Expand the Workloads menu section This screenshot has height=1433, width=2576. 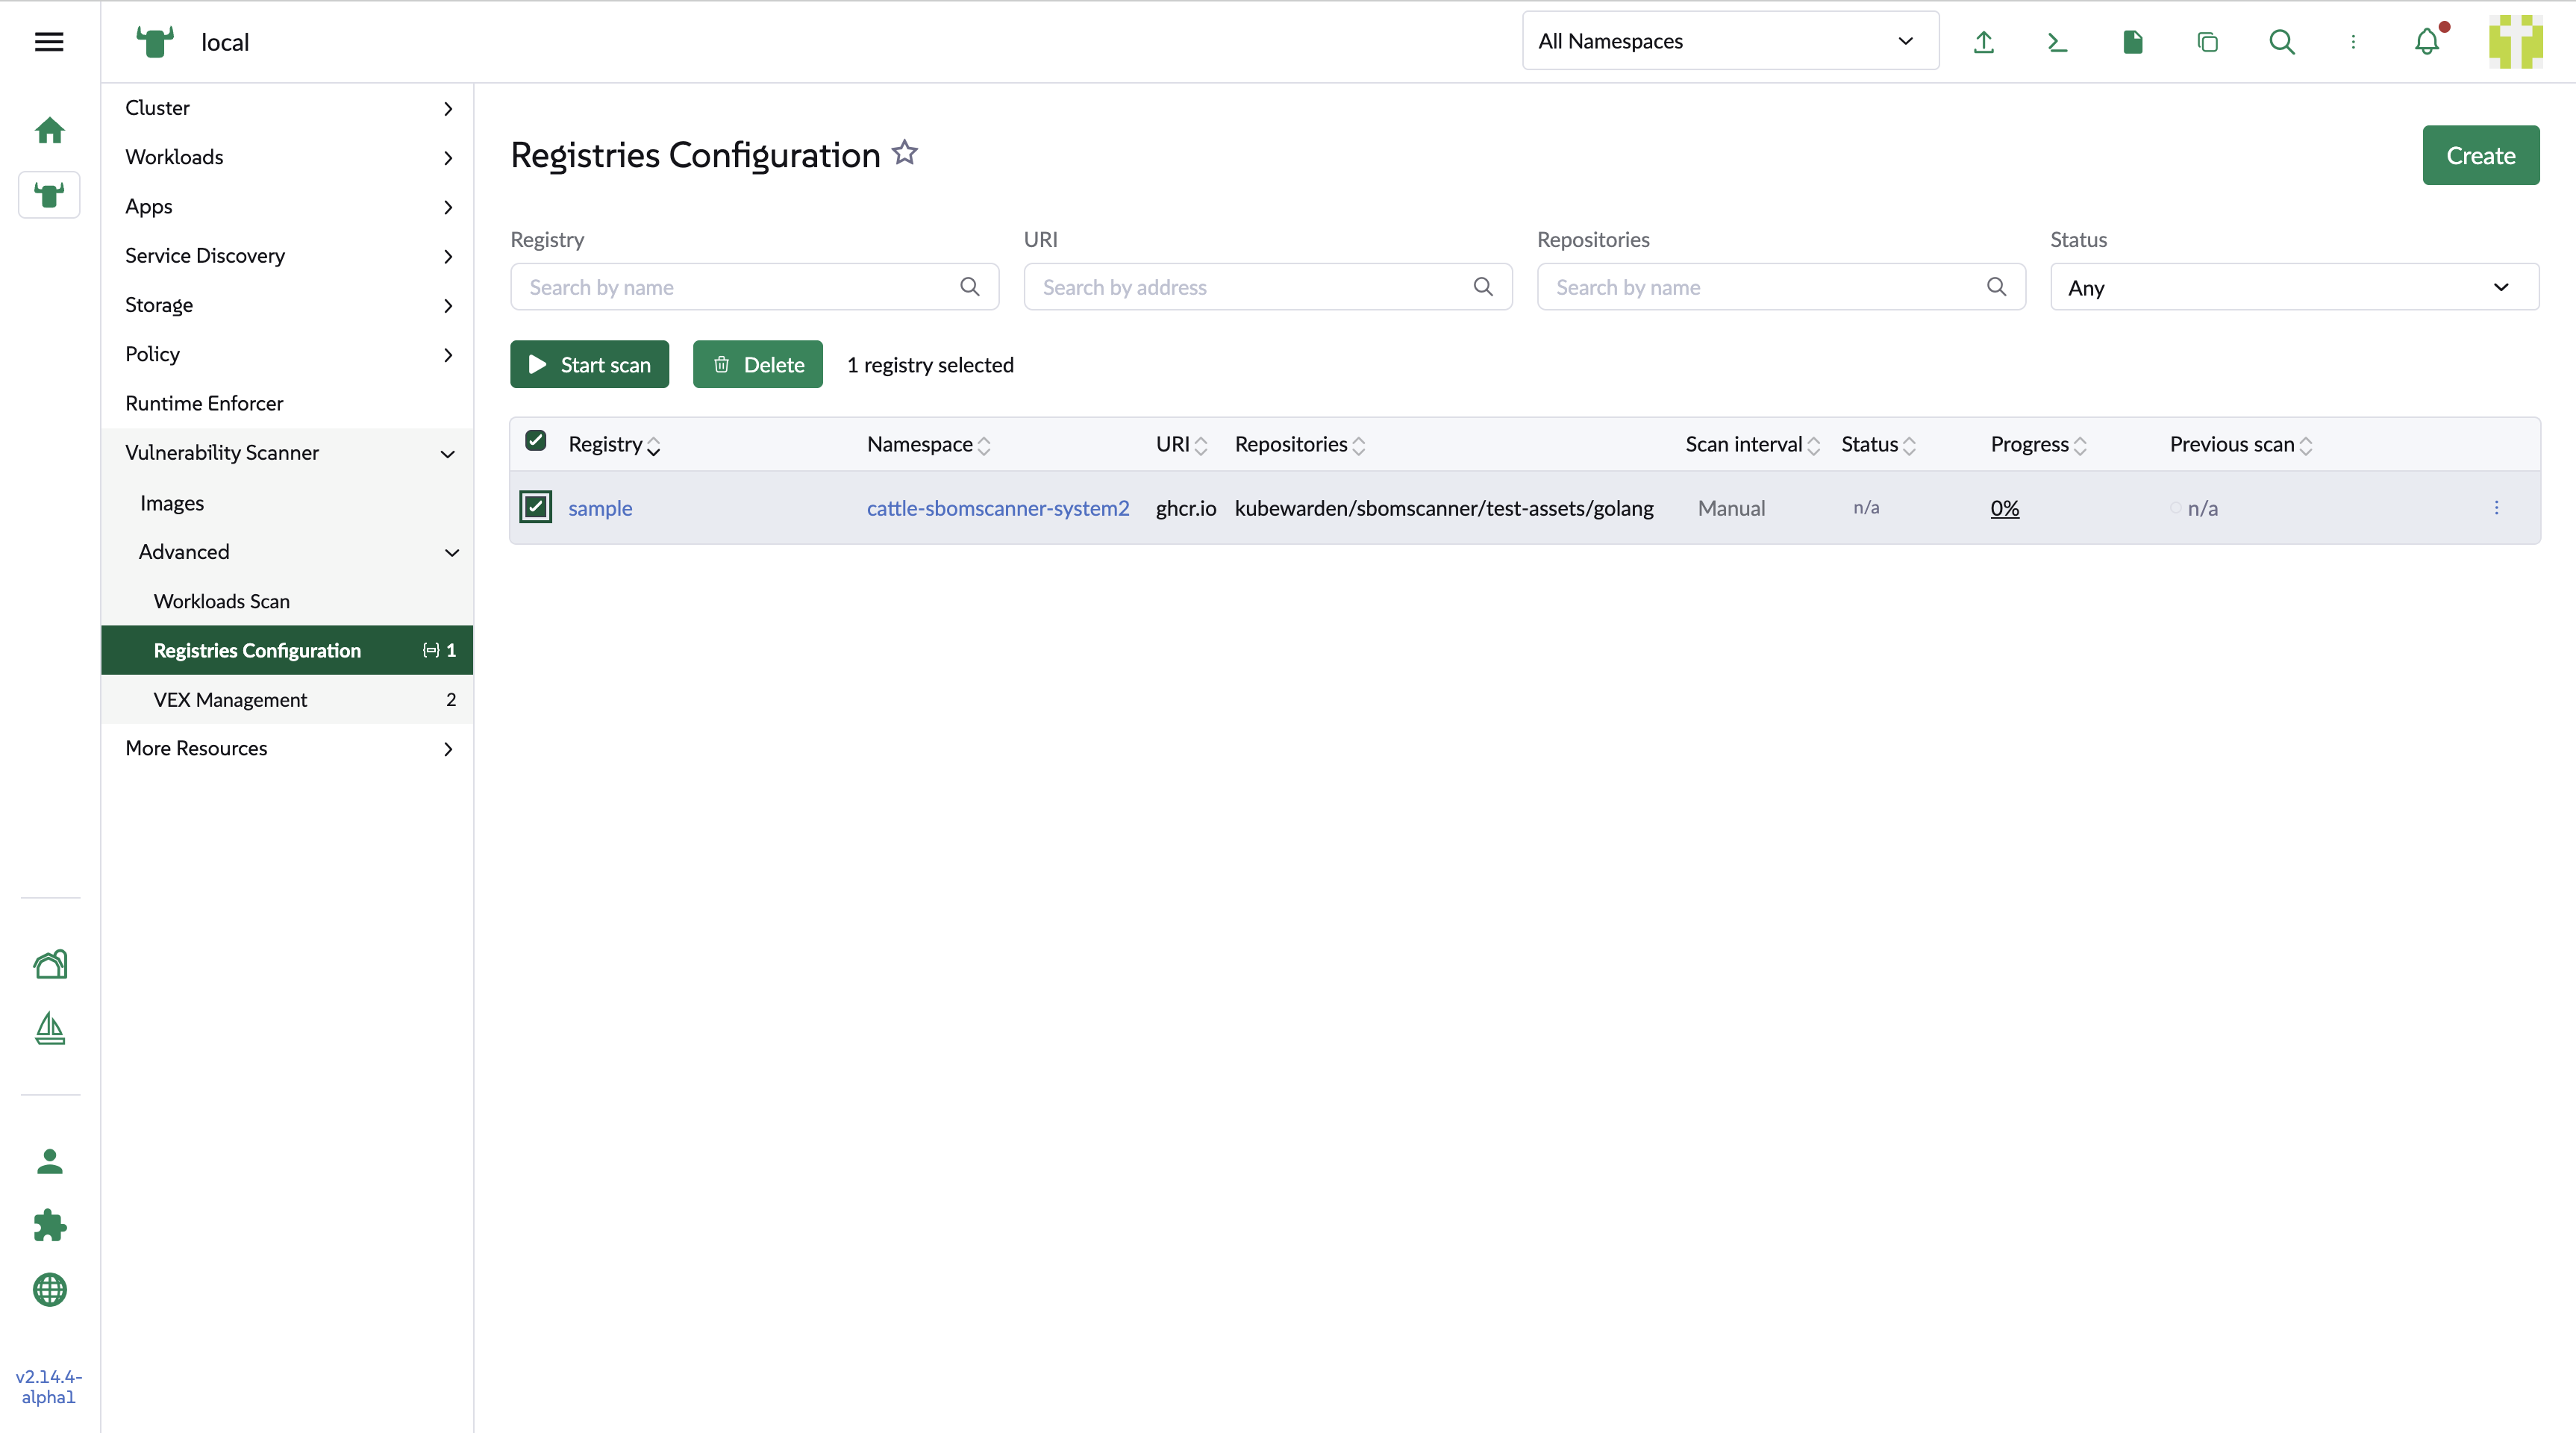(287, 157)
